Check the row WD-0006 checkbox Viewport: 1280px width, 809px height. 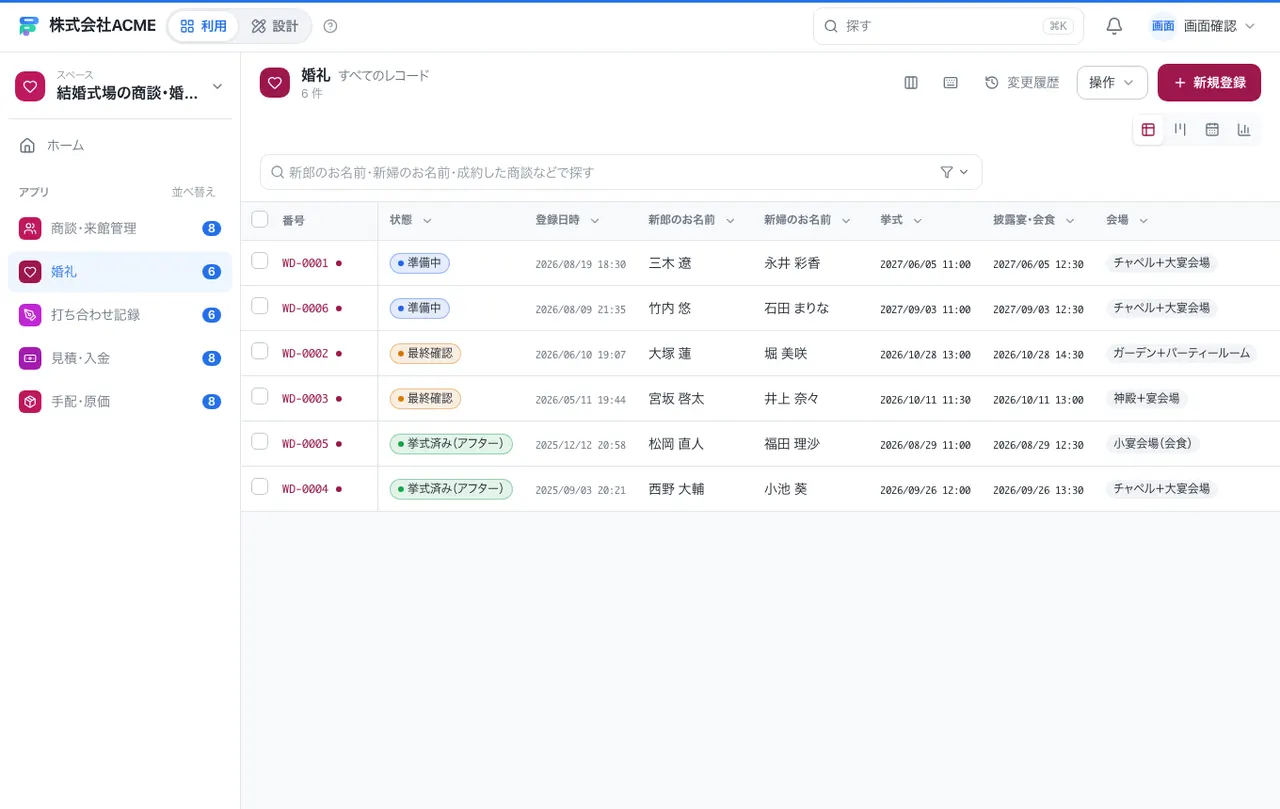coord(260,306)
